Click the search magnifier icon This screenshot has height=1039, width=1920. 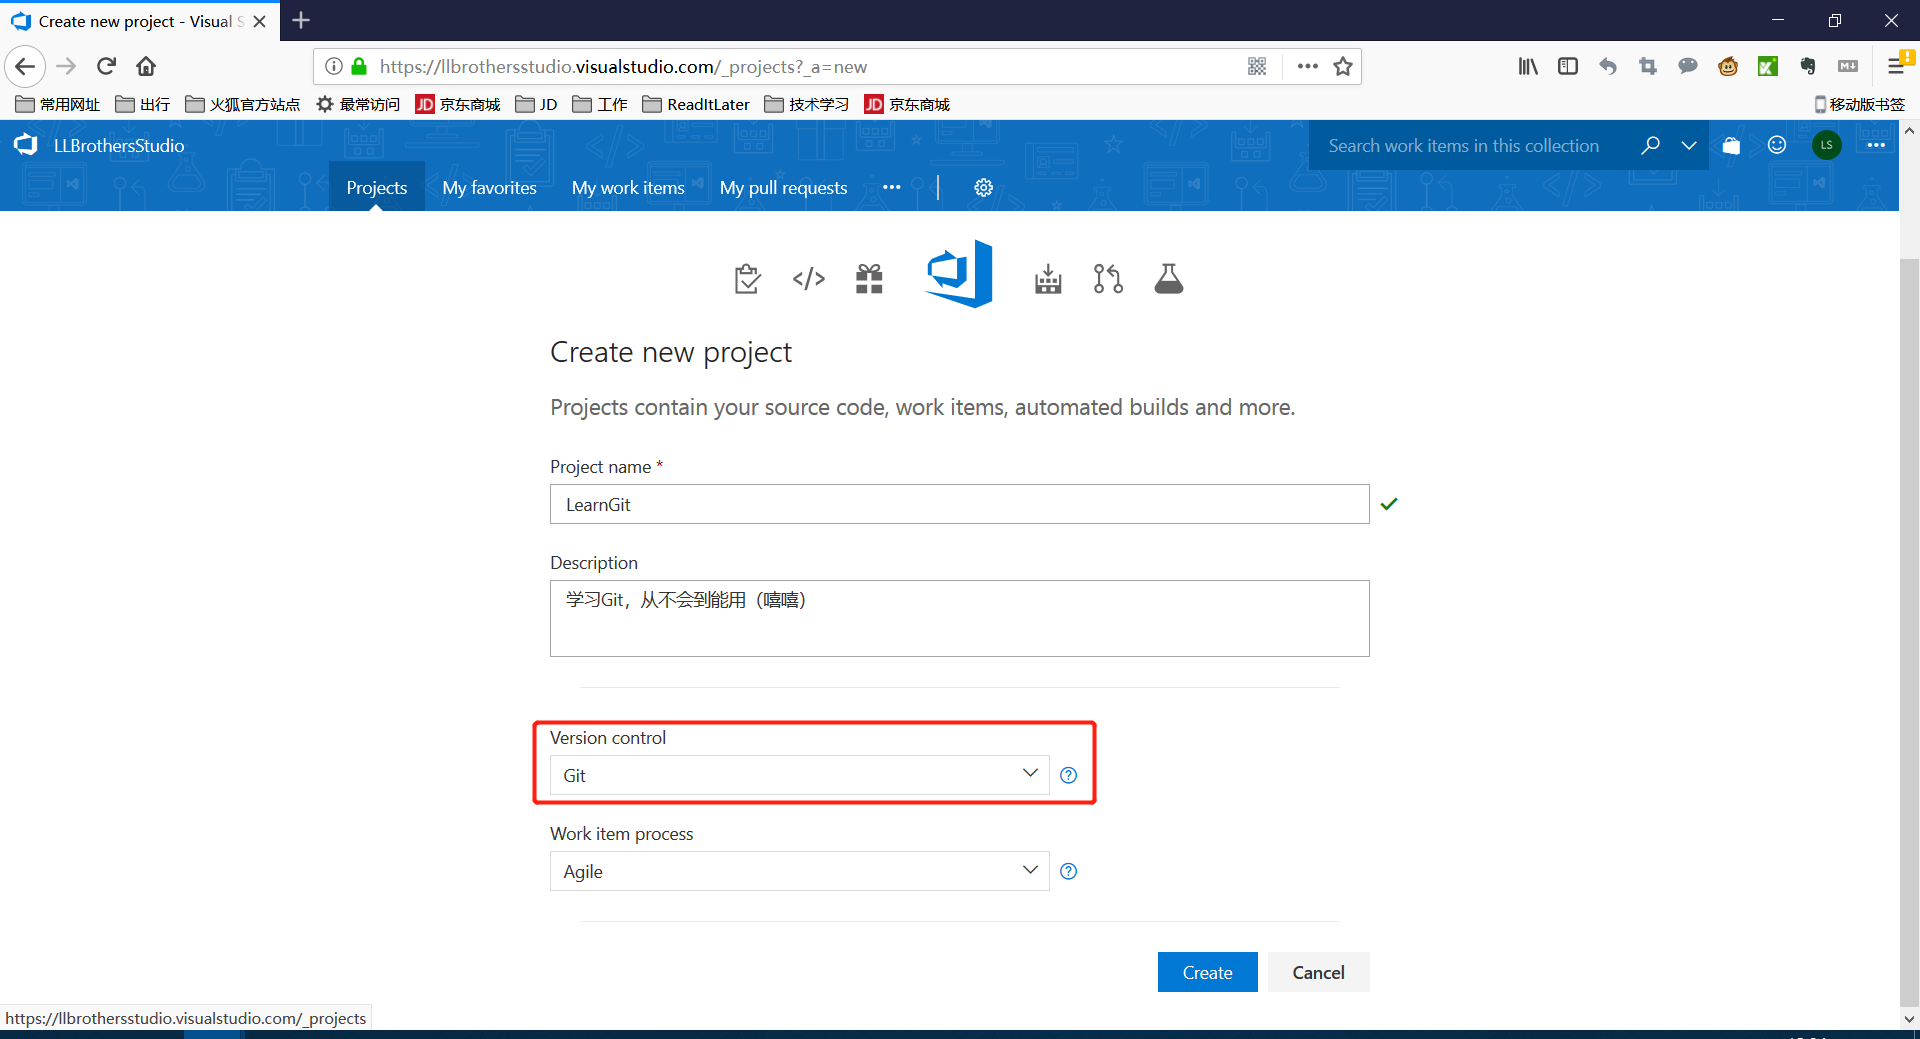coord(1650,146)
